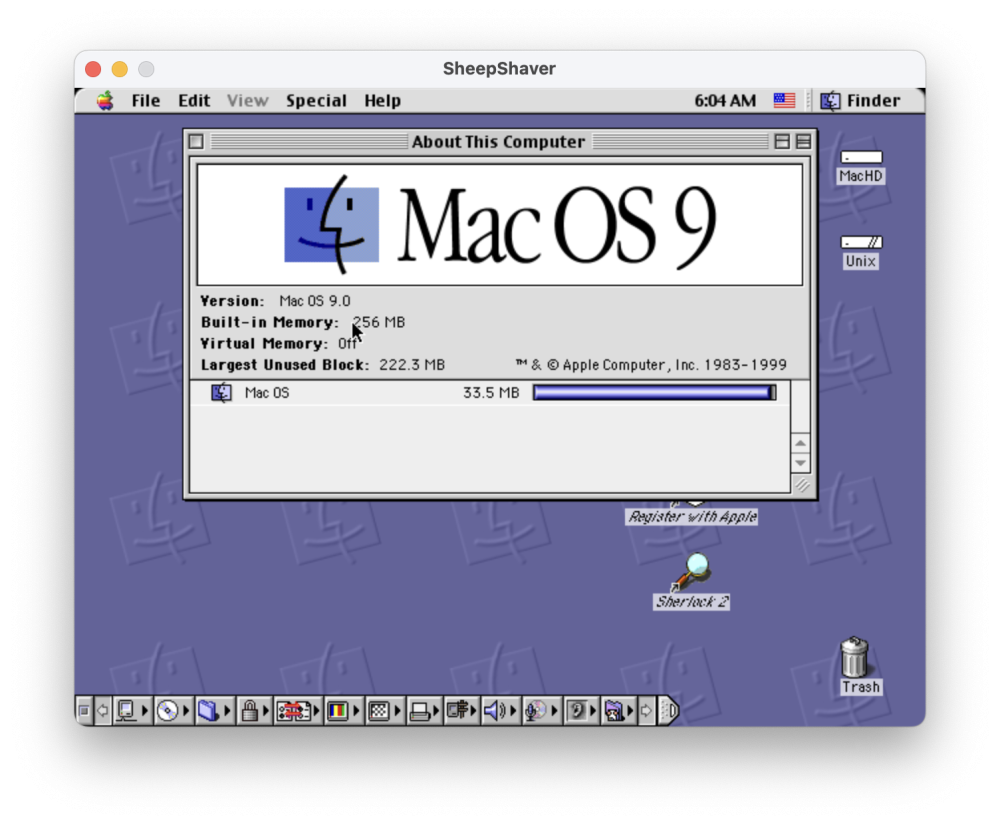Select the Trash can on desktop
Screen dimensions: 1000x825
(x=855, y=657)
